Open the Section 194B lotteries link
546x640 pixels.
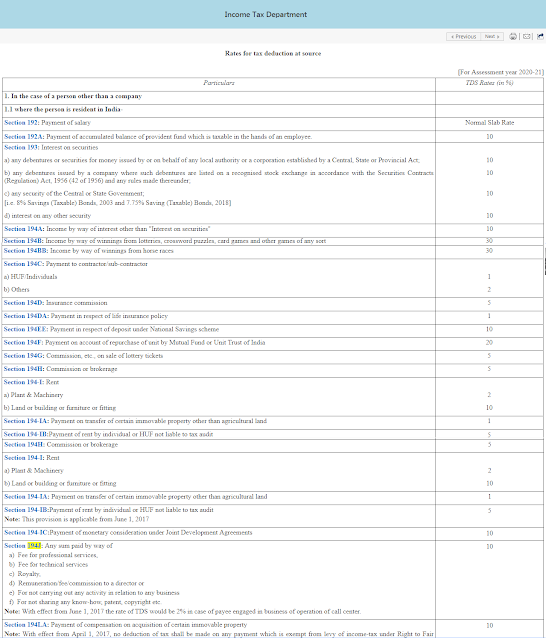point(24,241)
